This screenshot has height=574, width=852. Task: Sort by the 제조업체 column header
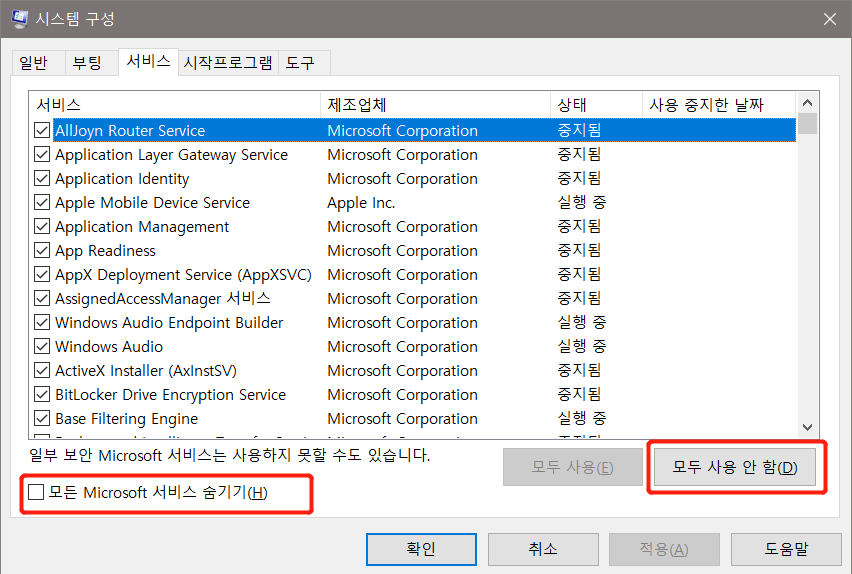click(435, 104)
